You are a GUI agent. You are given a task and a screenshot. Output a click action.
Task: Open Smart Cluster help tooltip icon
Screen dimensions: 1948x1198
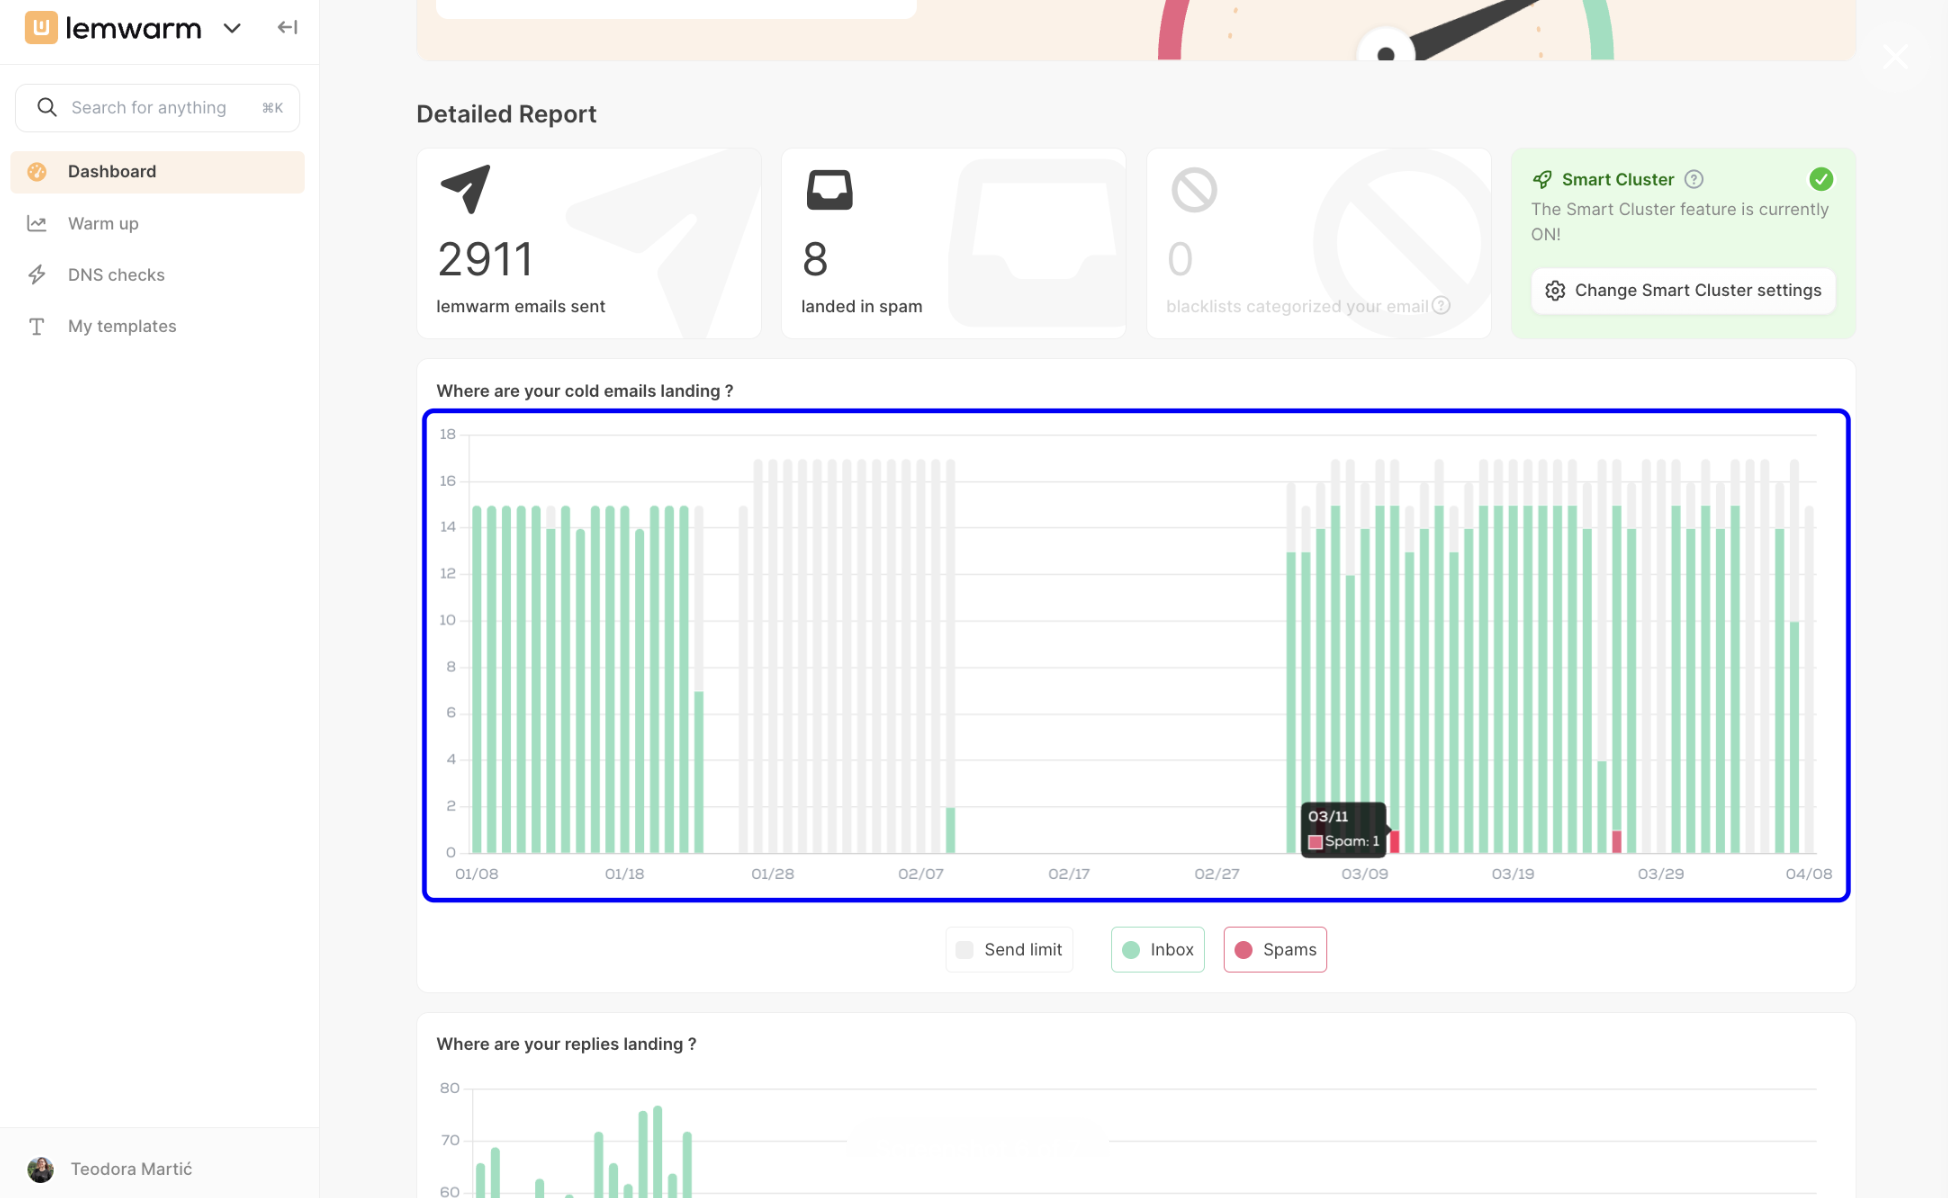tap(1694, 179)
